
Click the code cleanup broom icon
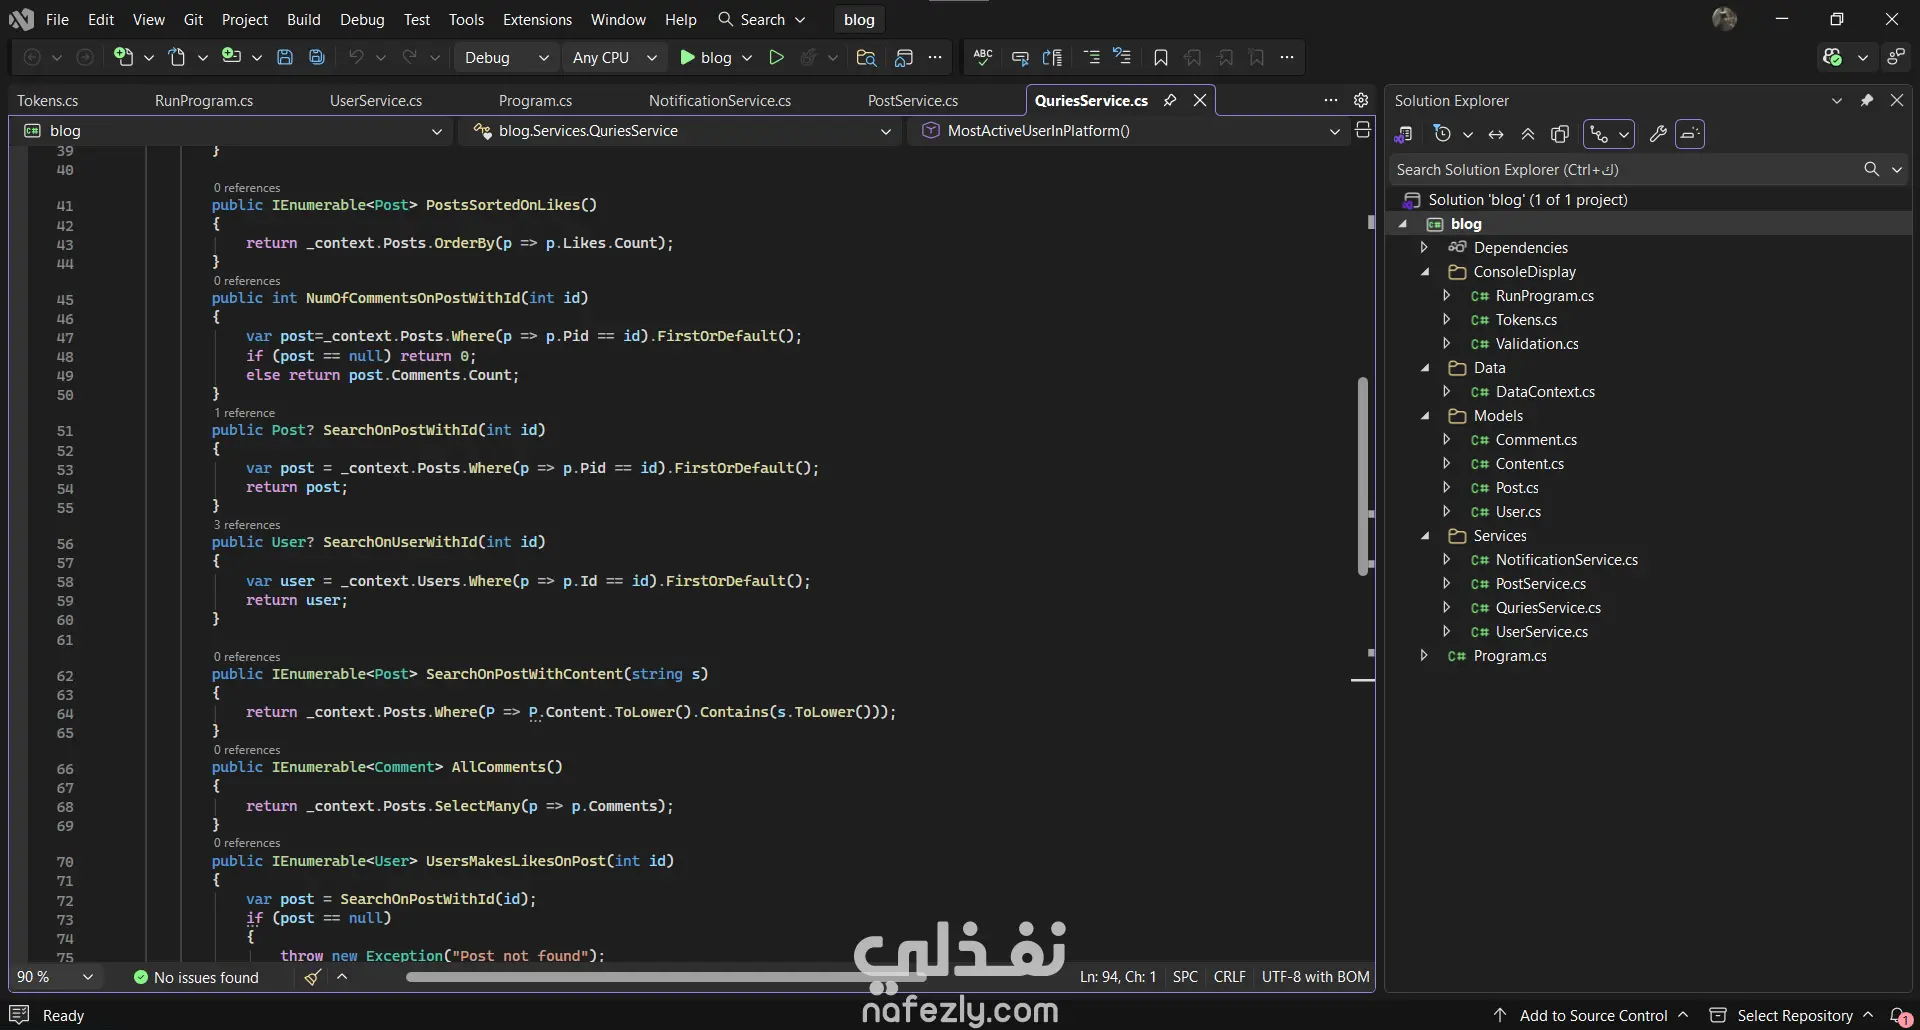[313, 977]
